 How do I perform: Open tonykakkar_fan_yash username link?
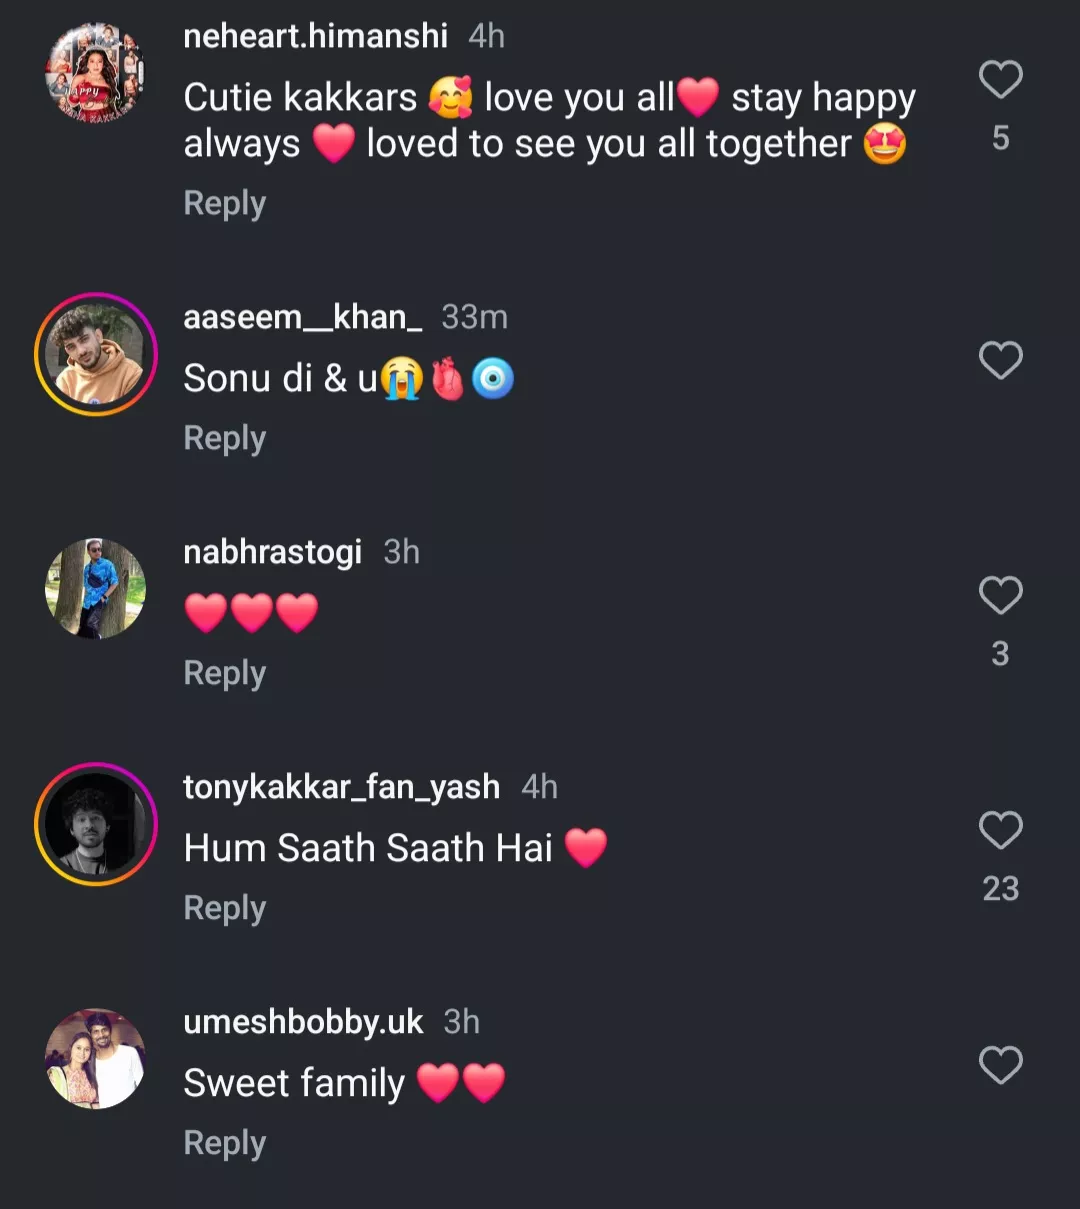[341, 787]
